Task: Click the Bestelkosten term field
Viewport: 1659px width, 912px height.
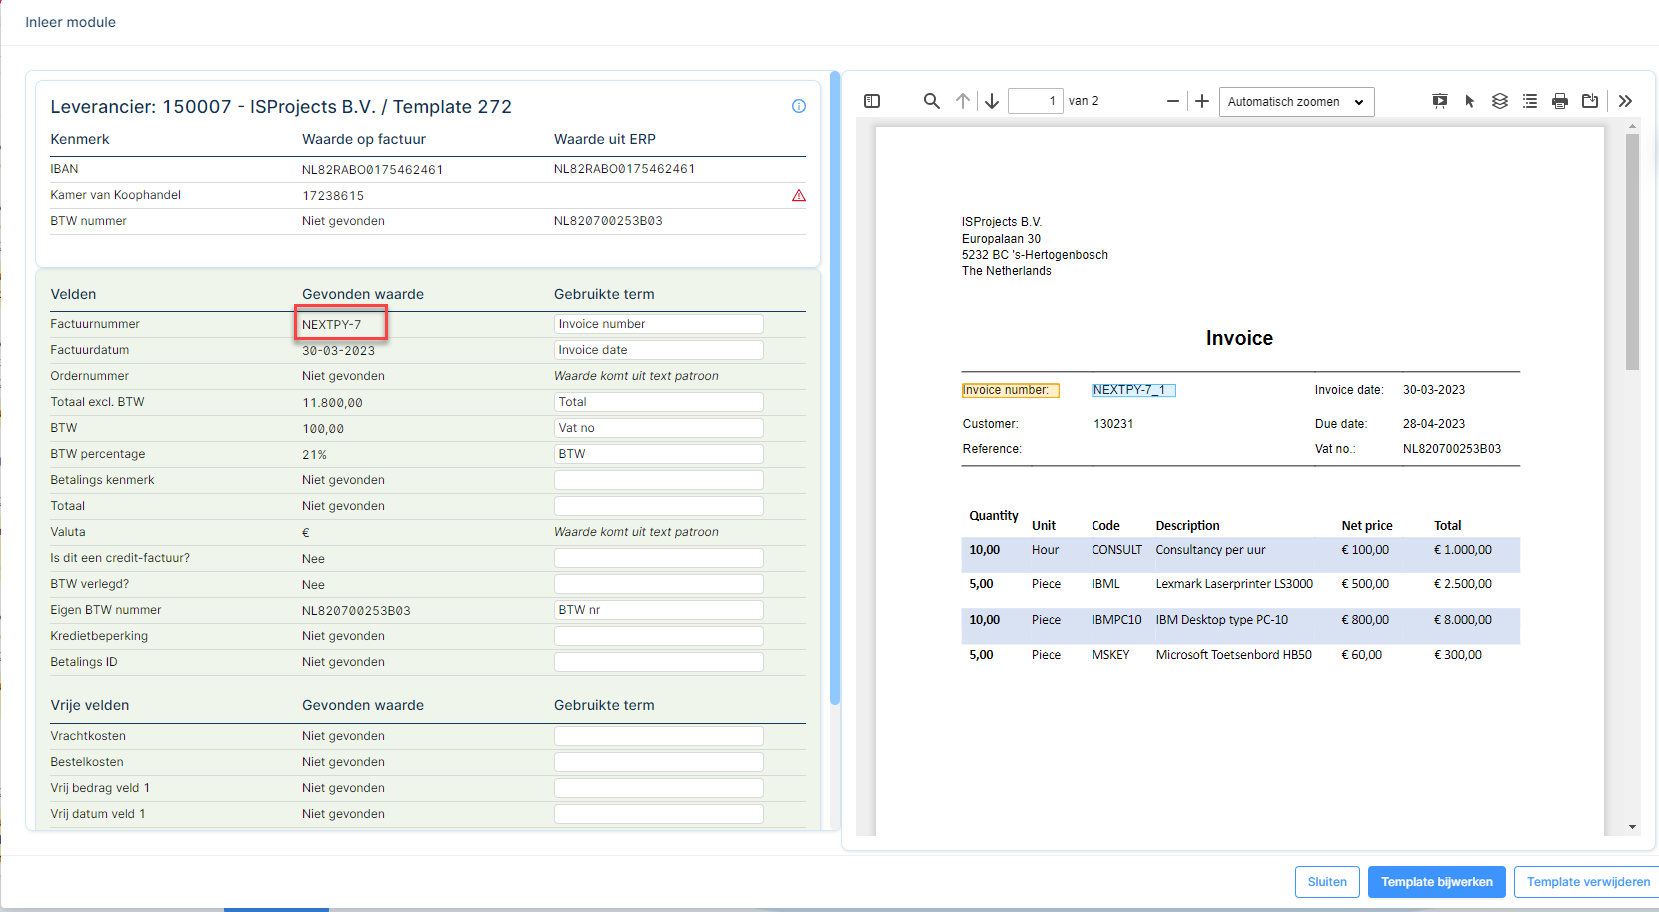Action: coord(658,762)
